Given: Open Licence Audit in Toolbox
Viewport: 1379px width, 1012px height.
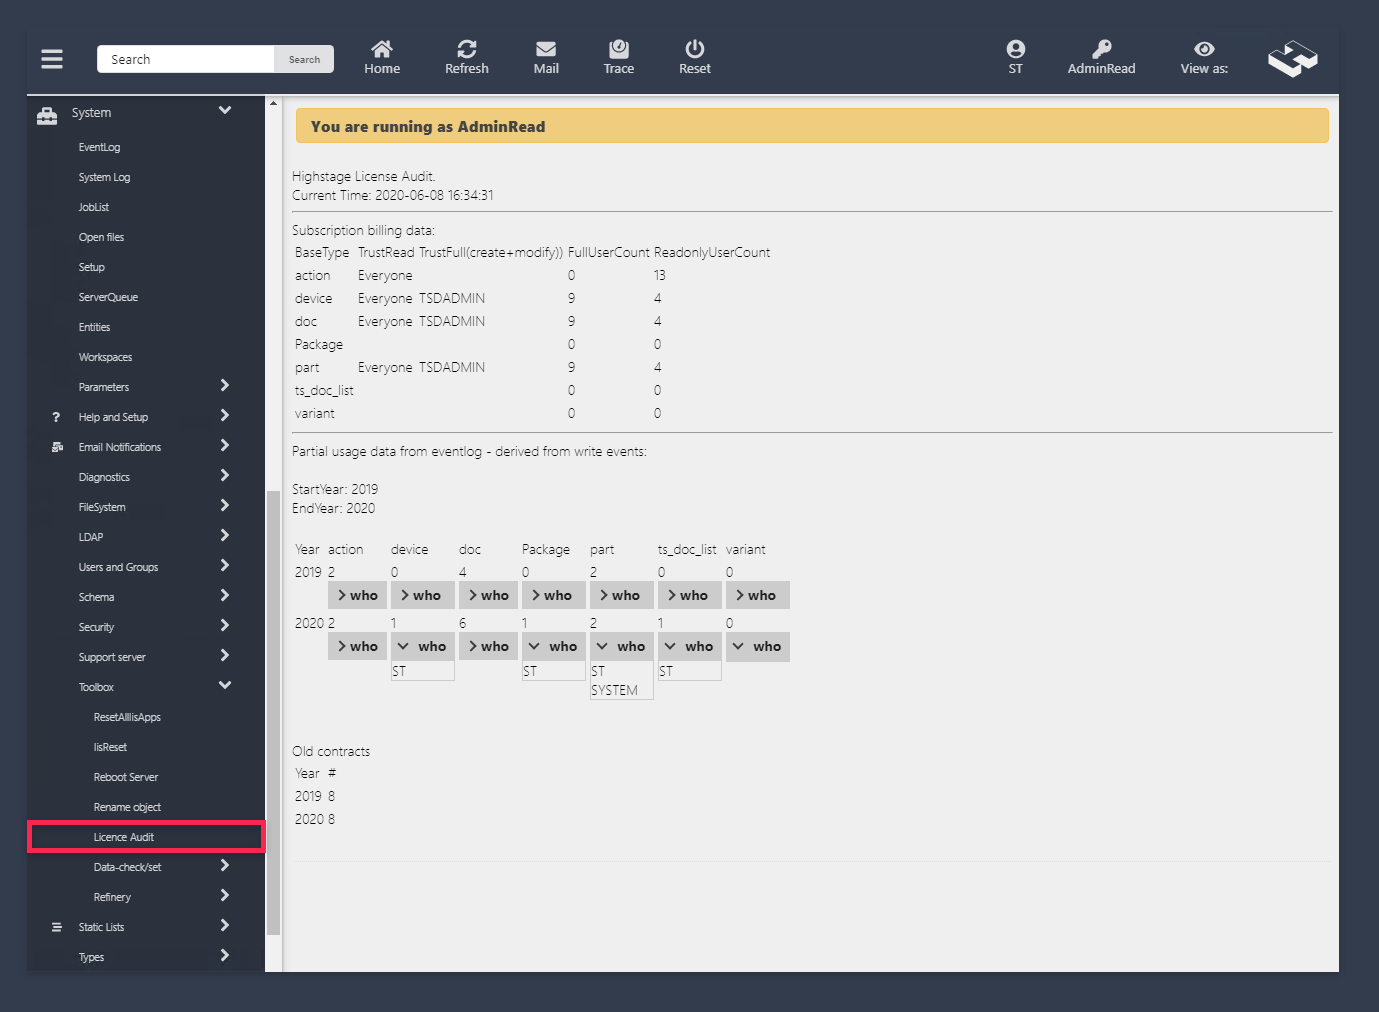Looking at the screenshot, I should tap(124, 837).
